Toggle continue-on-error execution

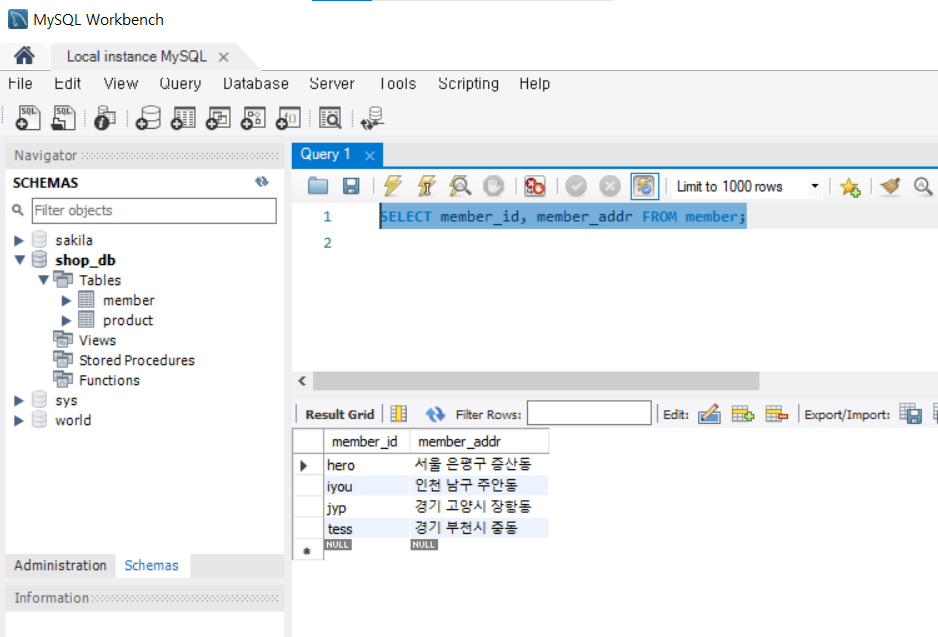pyautogui.click(x=534, y=186)
